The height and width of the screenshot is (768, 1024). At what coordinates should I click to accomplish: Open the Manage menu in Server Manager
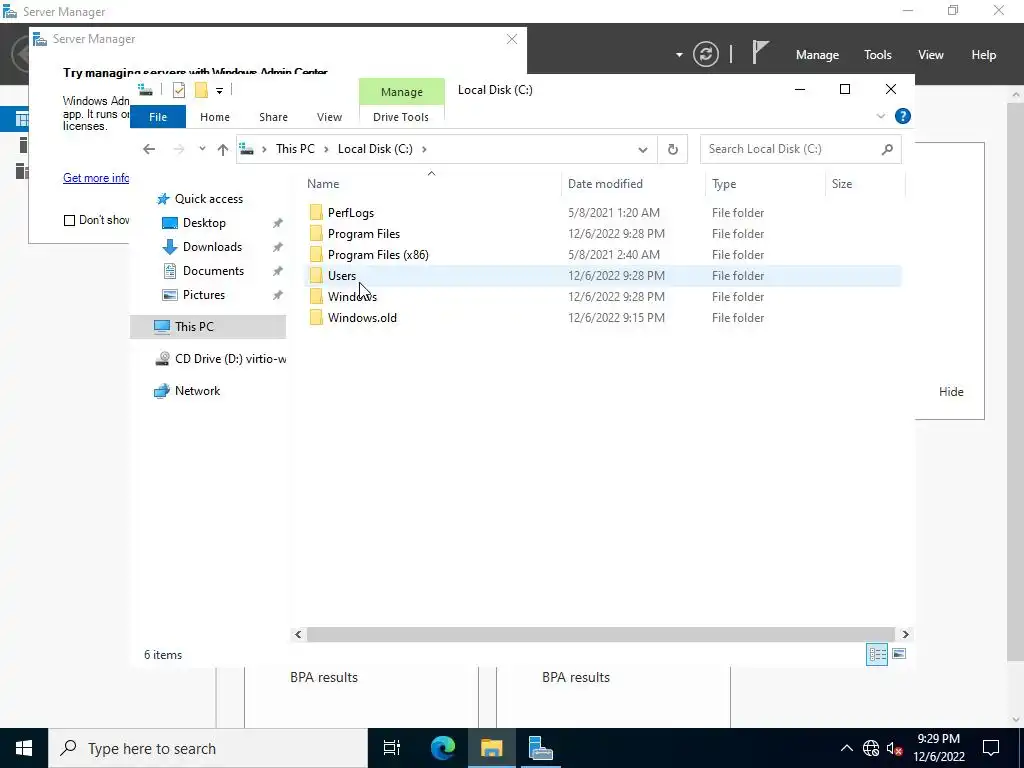click(x=817, y=55)
